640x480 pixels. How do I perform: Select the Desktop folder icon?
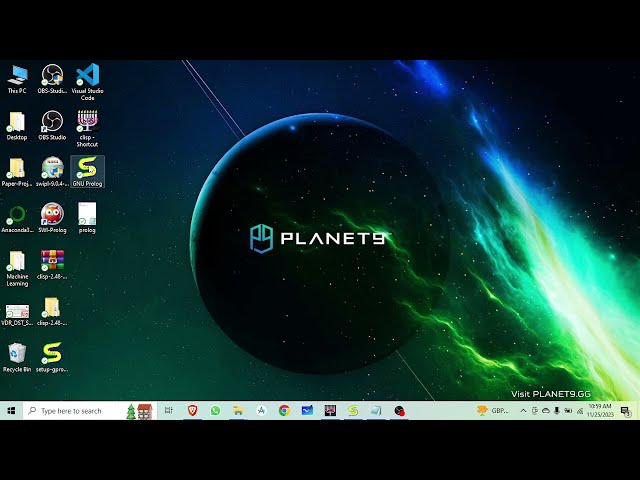(17, 126)
